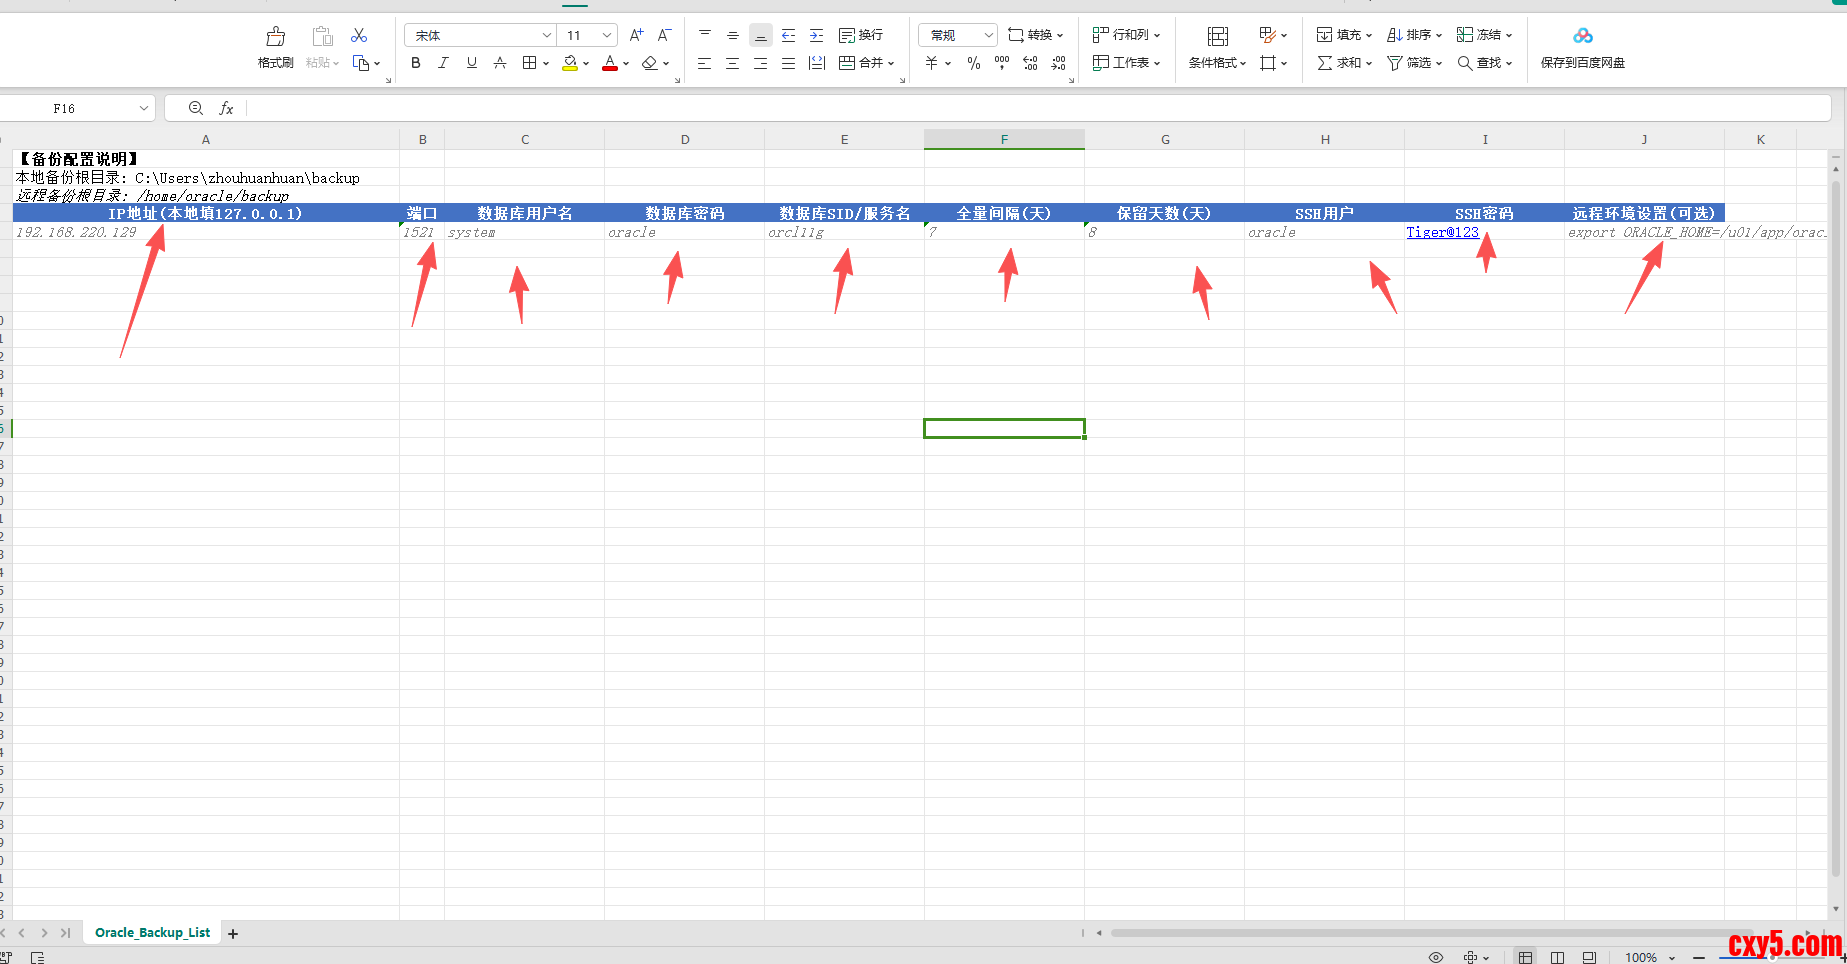Click the increase font size icon
This screenshot has width=1847, height=964.
click(636, 36)
